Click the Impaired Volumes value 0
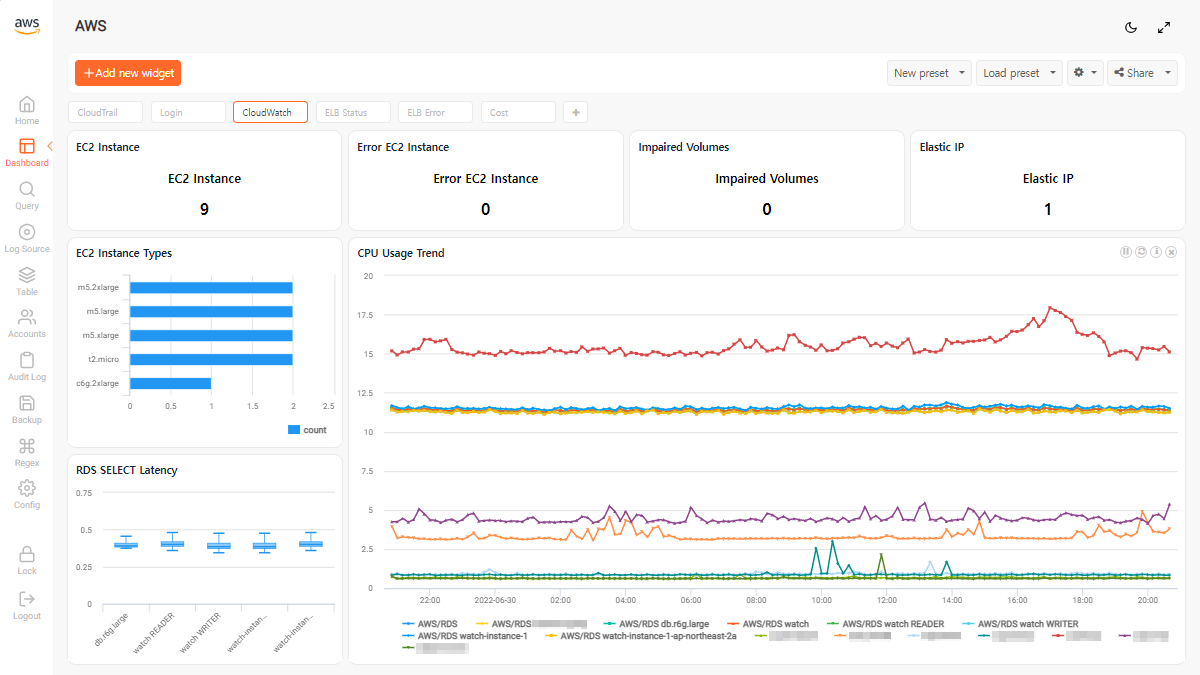1200x675 pixels. [767, 209]
